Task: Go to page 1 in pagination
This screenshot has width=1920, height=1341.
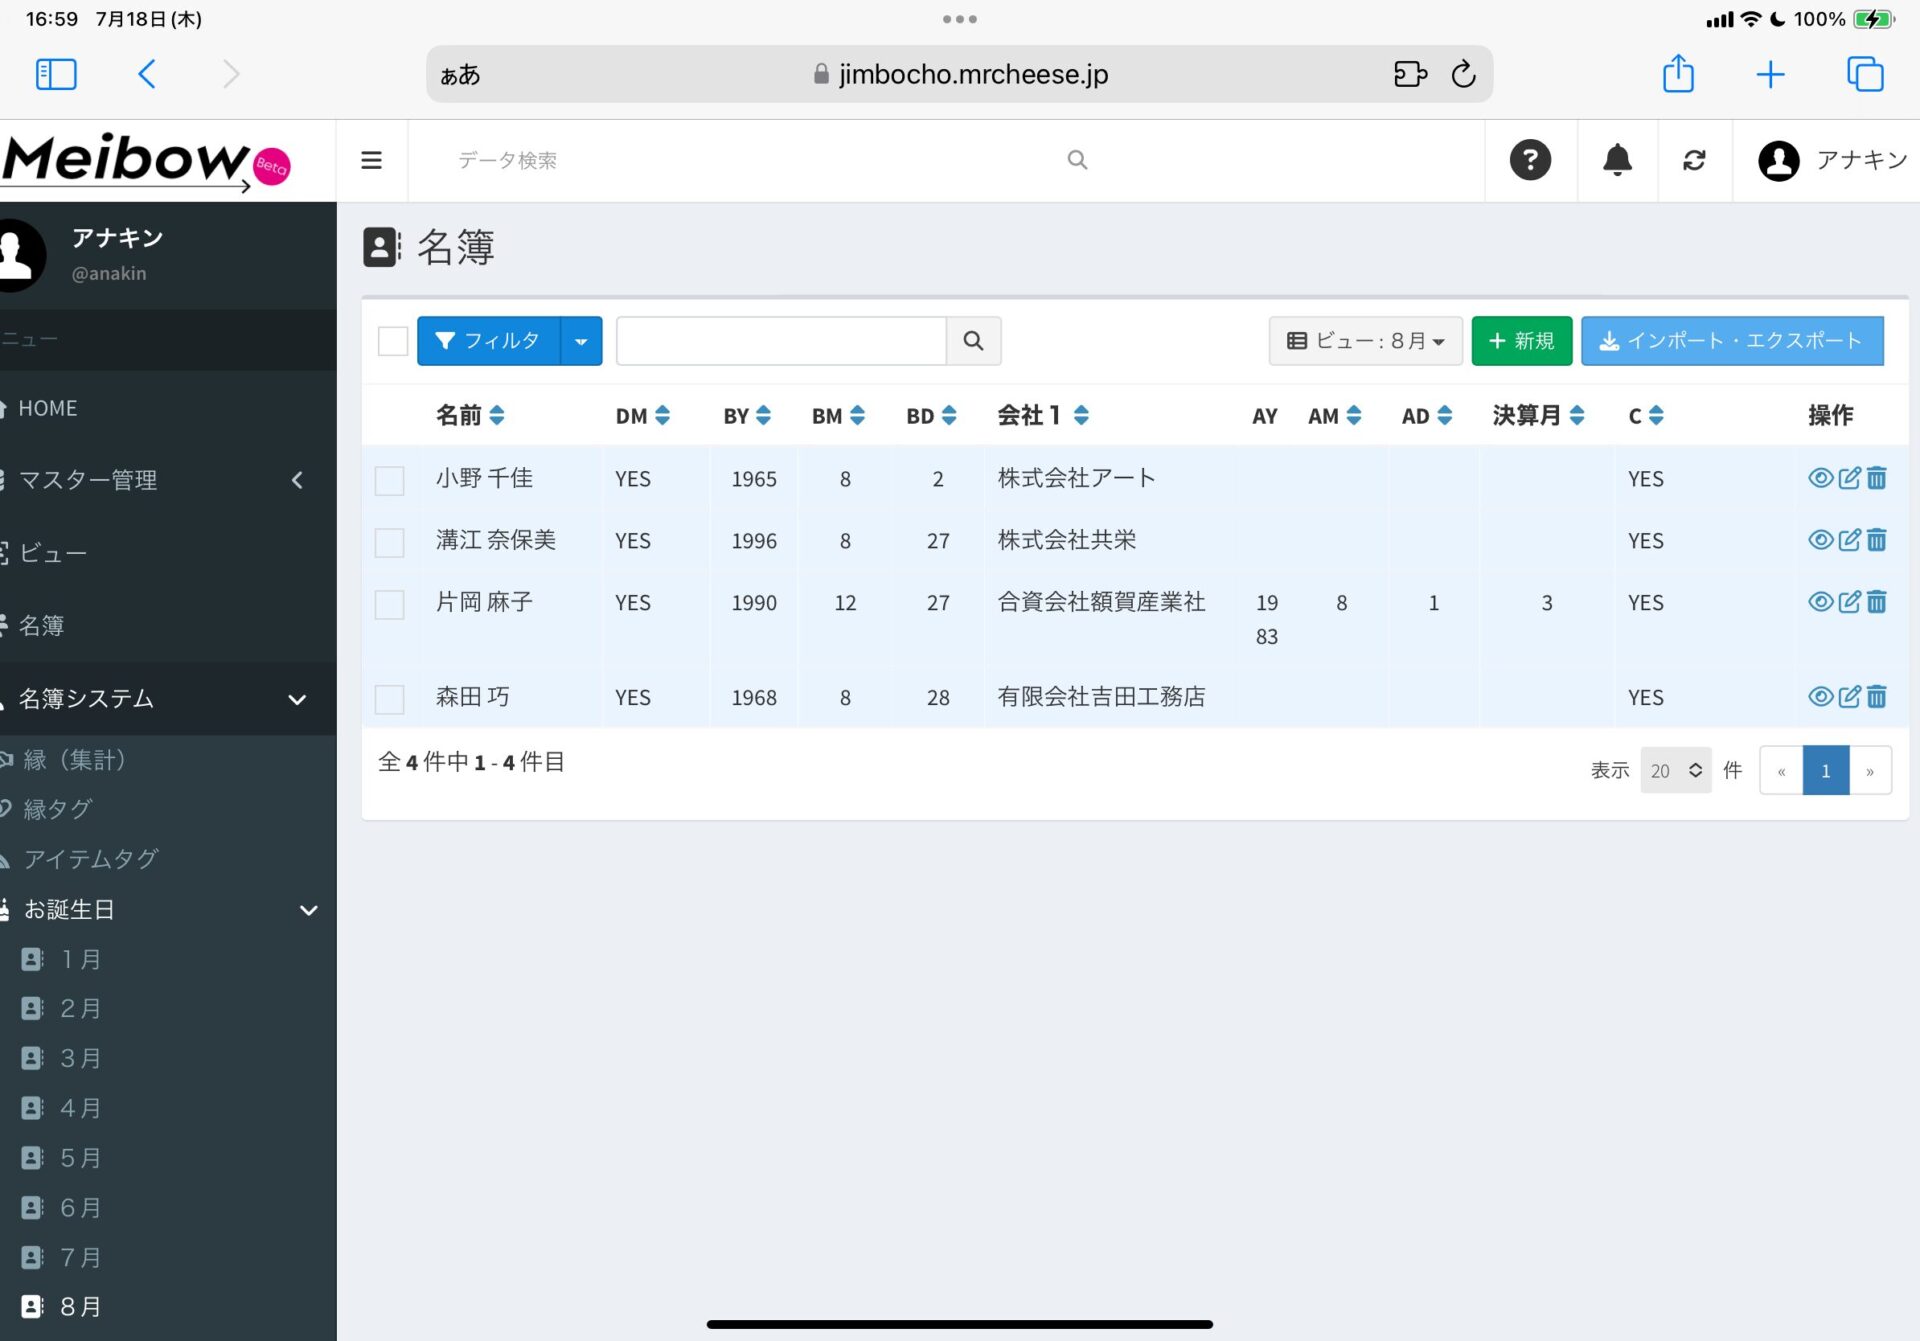Action: pos(1825,770)
